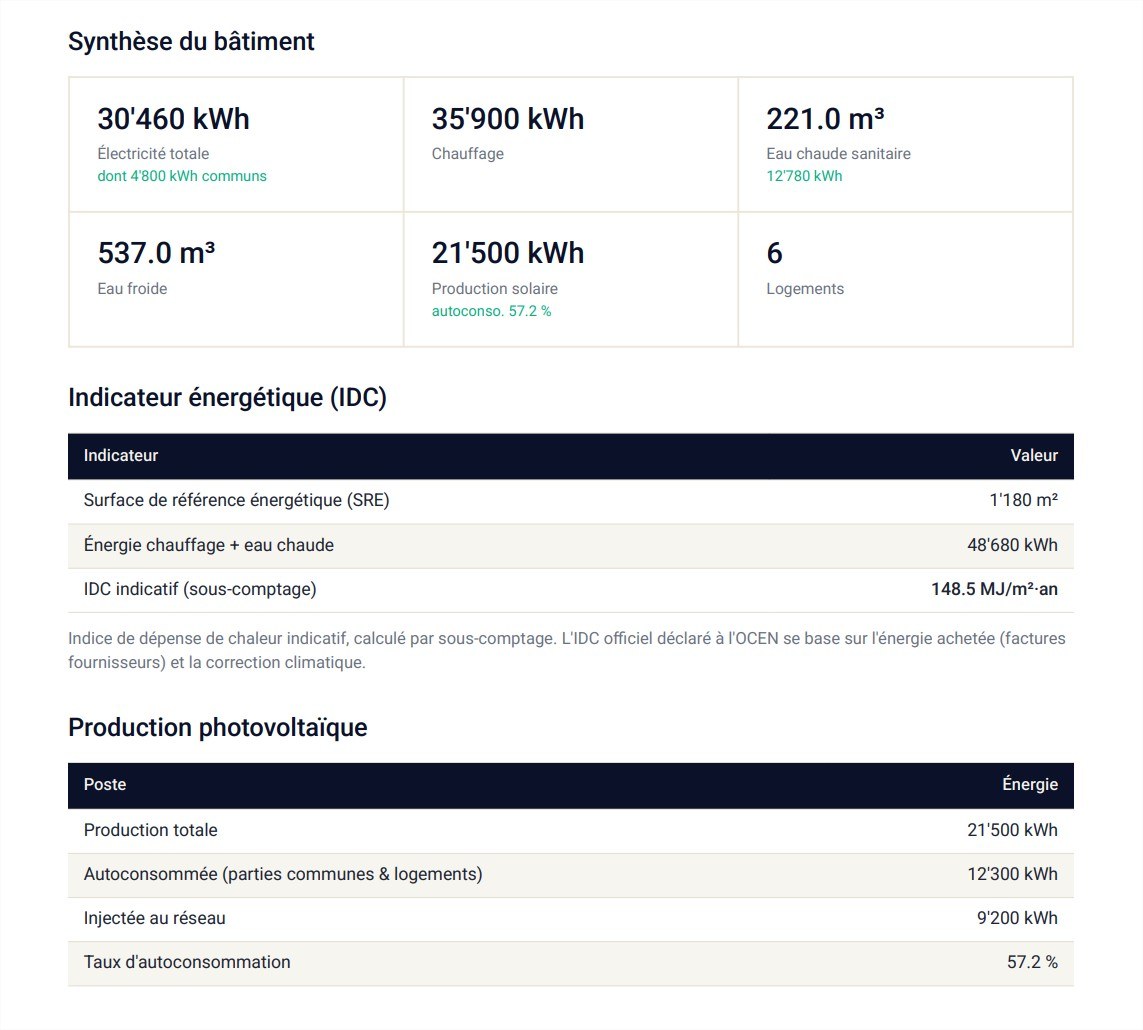The height and width of the screenshot is (1030, 1143).
Task: Click the 'Énergie' column header
Action: click(1030, 784)
